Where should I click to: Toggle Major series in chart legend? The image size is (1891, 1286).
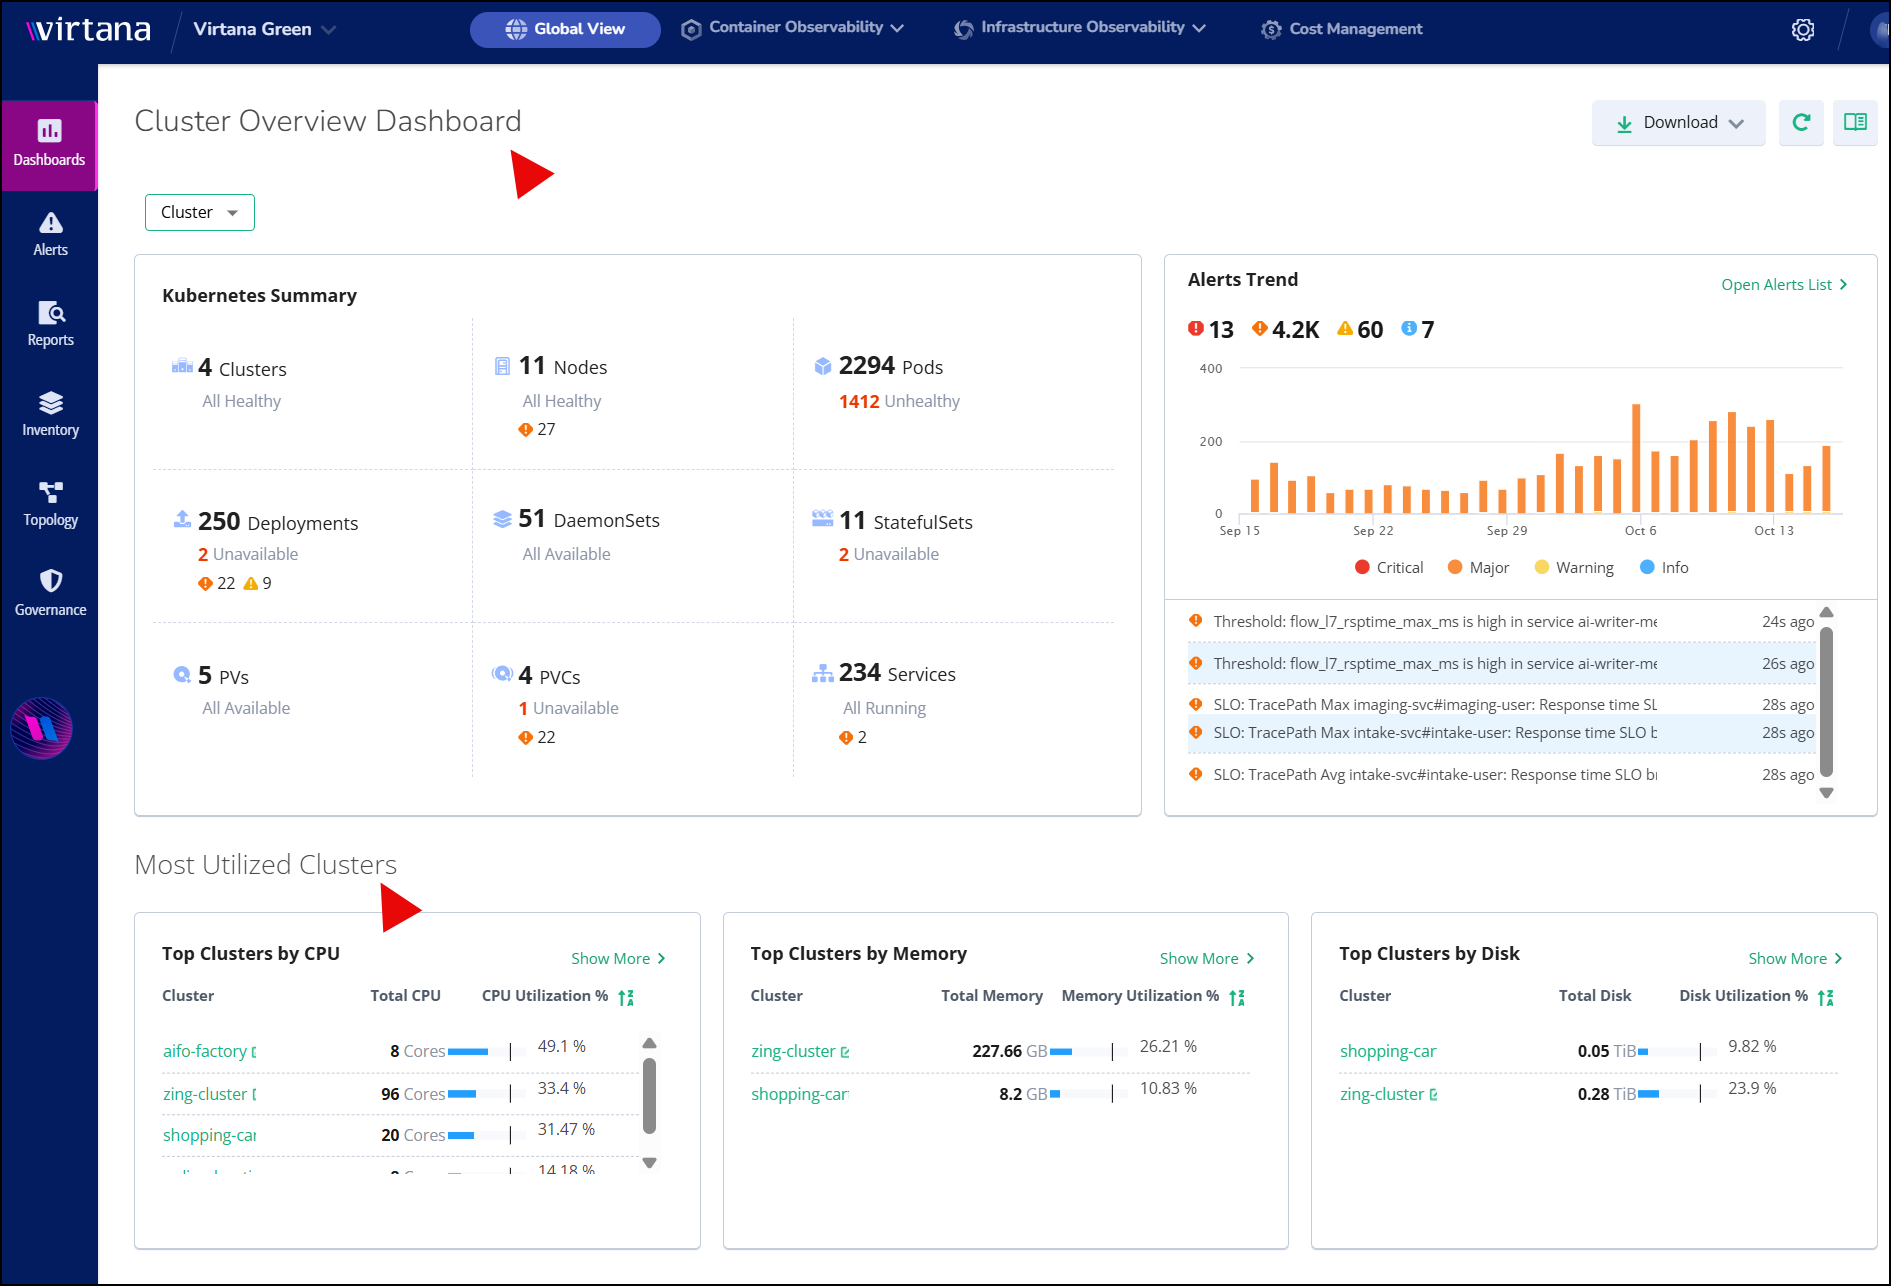click(1478, 567)
